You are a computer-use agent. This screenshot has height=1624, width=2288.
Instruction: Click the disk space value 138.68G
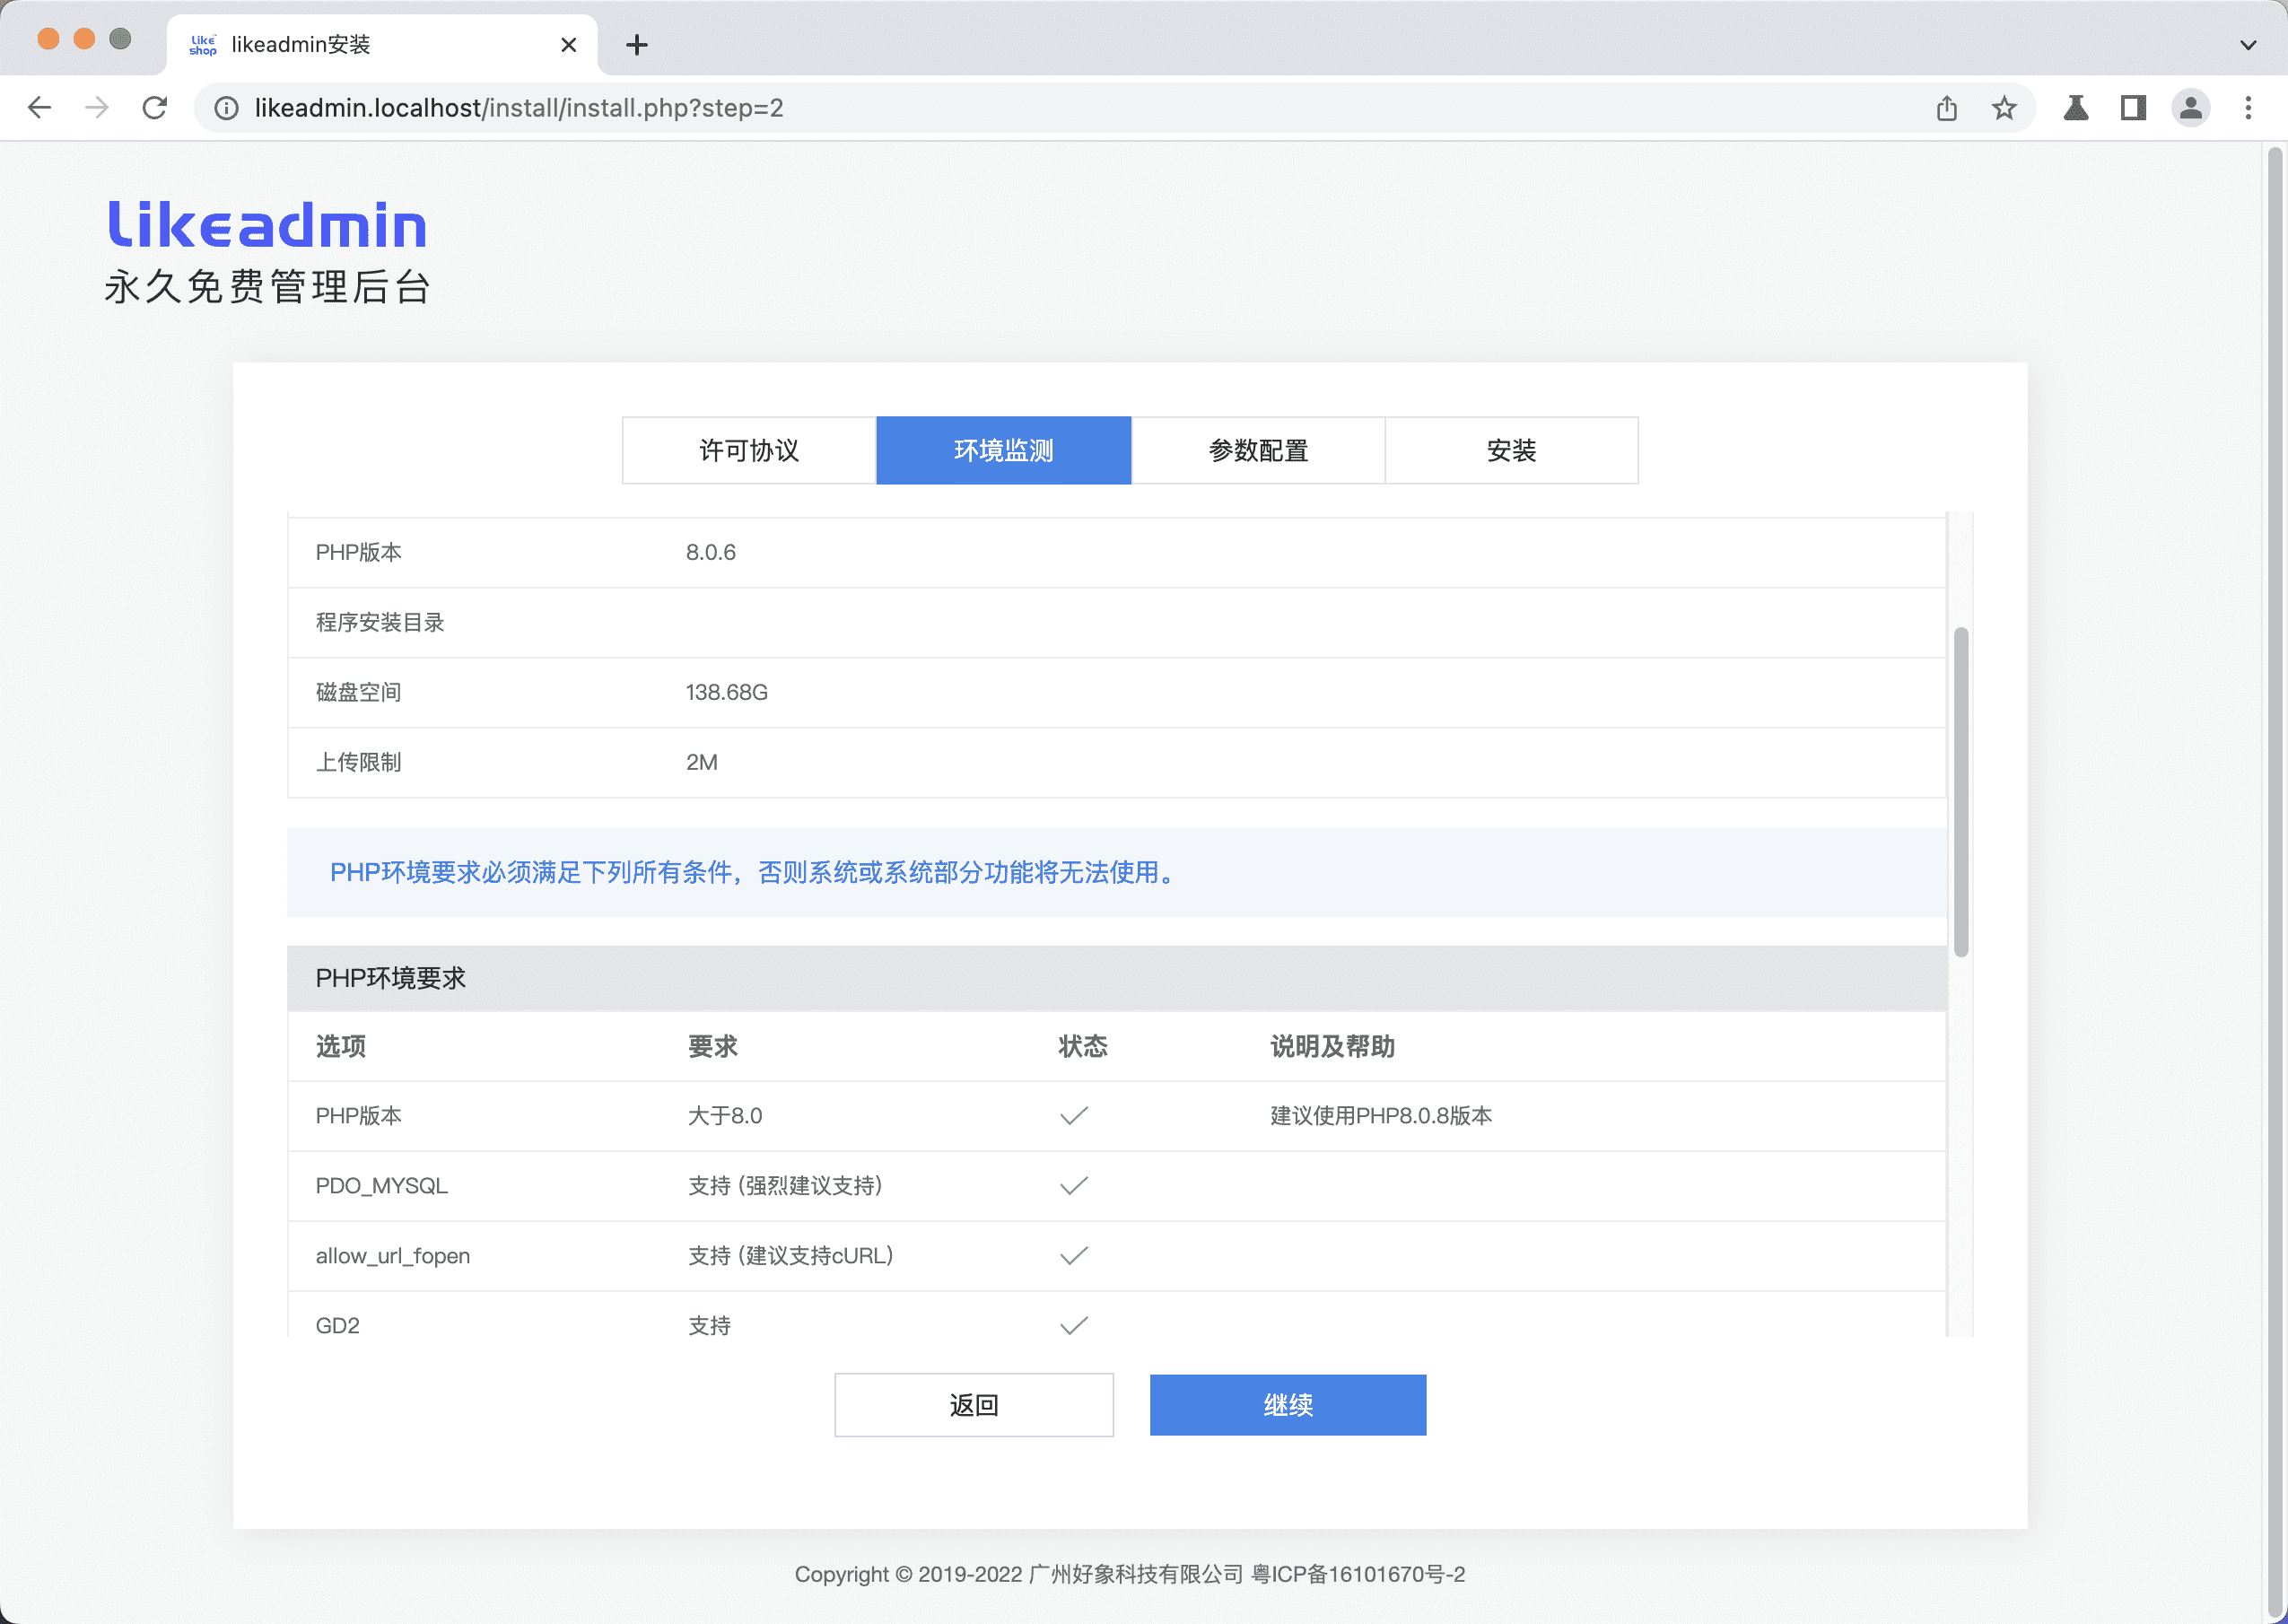[x=727, y=692]
